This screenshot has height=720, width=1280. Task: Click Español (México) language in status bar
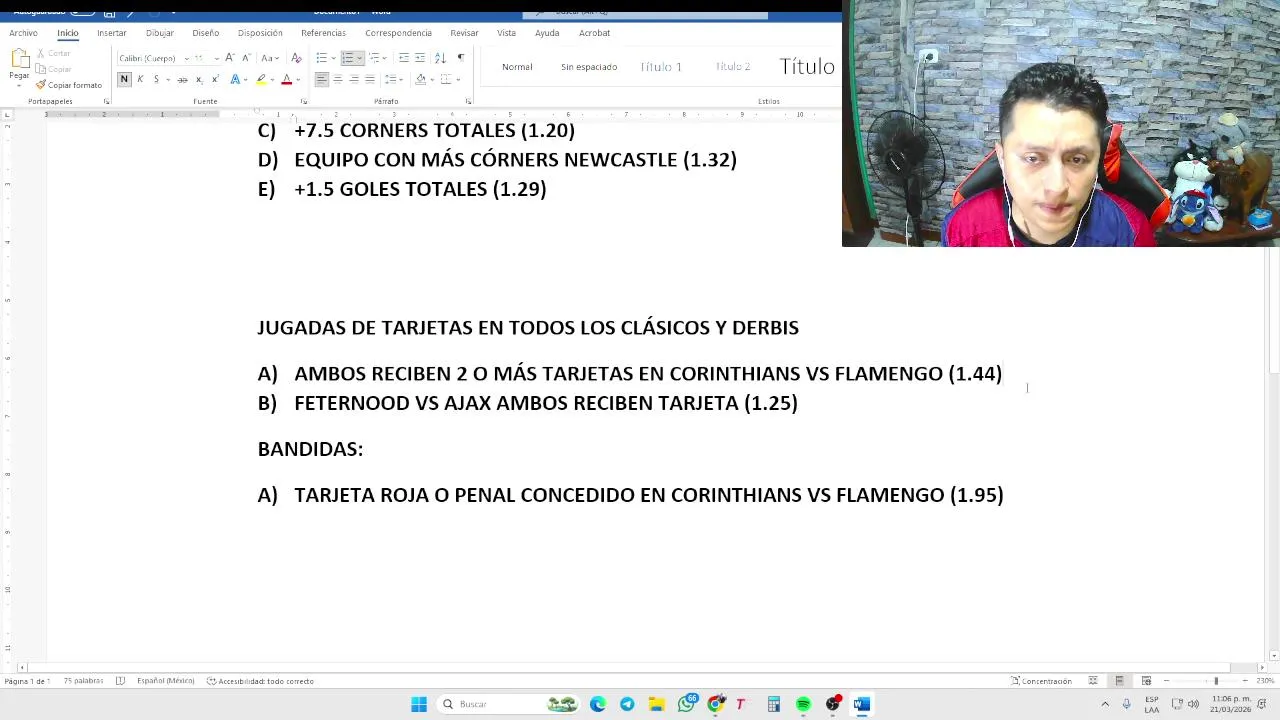[x=165, y=681]
